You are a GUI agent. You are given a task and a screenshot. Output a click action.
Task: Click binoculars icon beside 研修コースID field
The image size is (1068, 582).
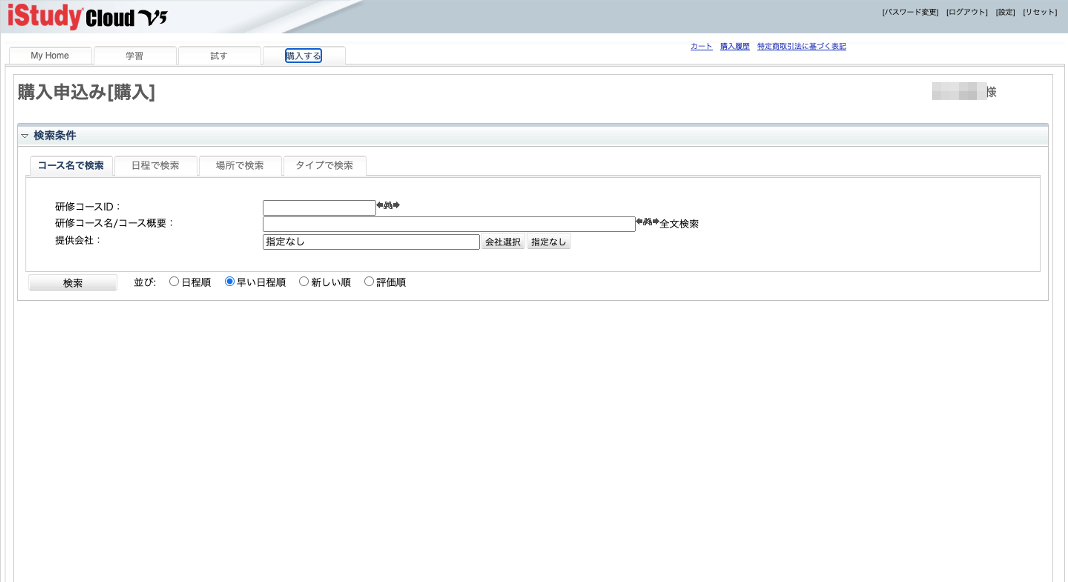[388, 206]
